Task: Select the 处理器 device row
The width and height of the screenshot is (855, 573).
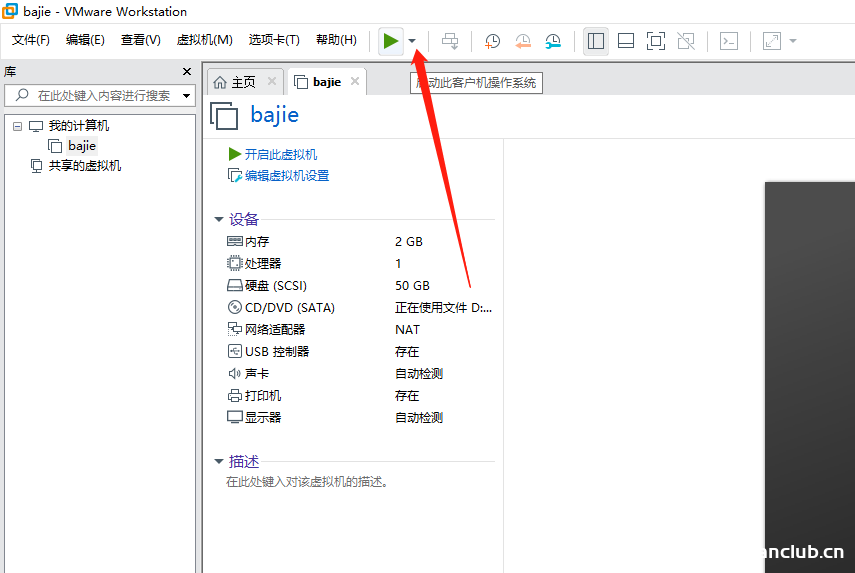Action: 360,263
